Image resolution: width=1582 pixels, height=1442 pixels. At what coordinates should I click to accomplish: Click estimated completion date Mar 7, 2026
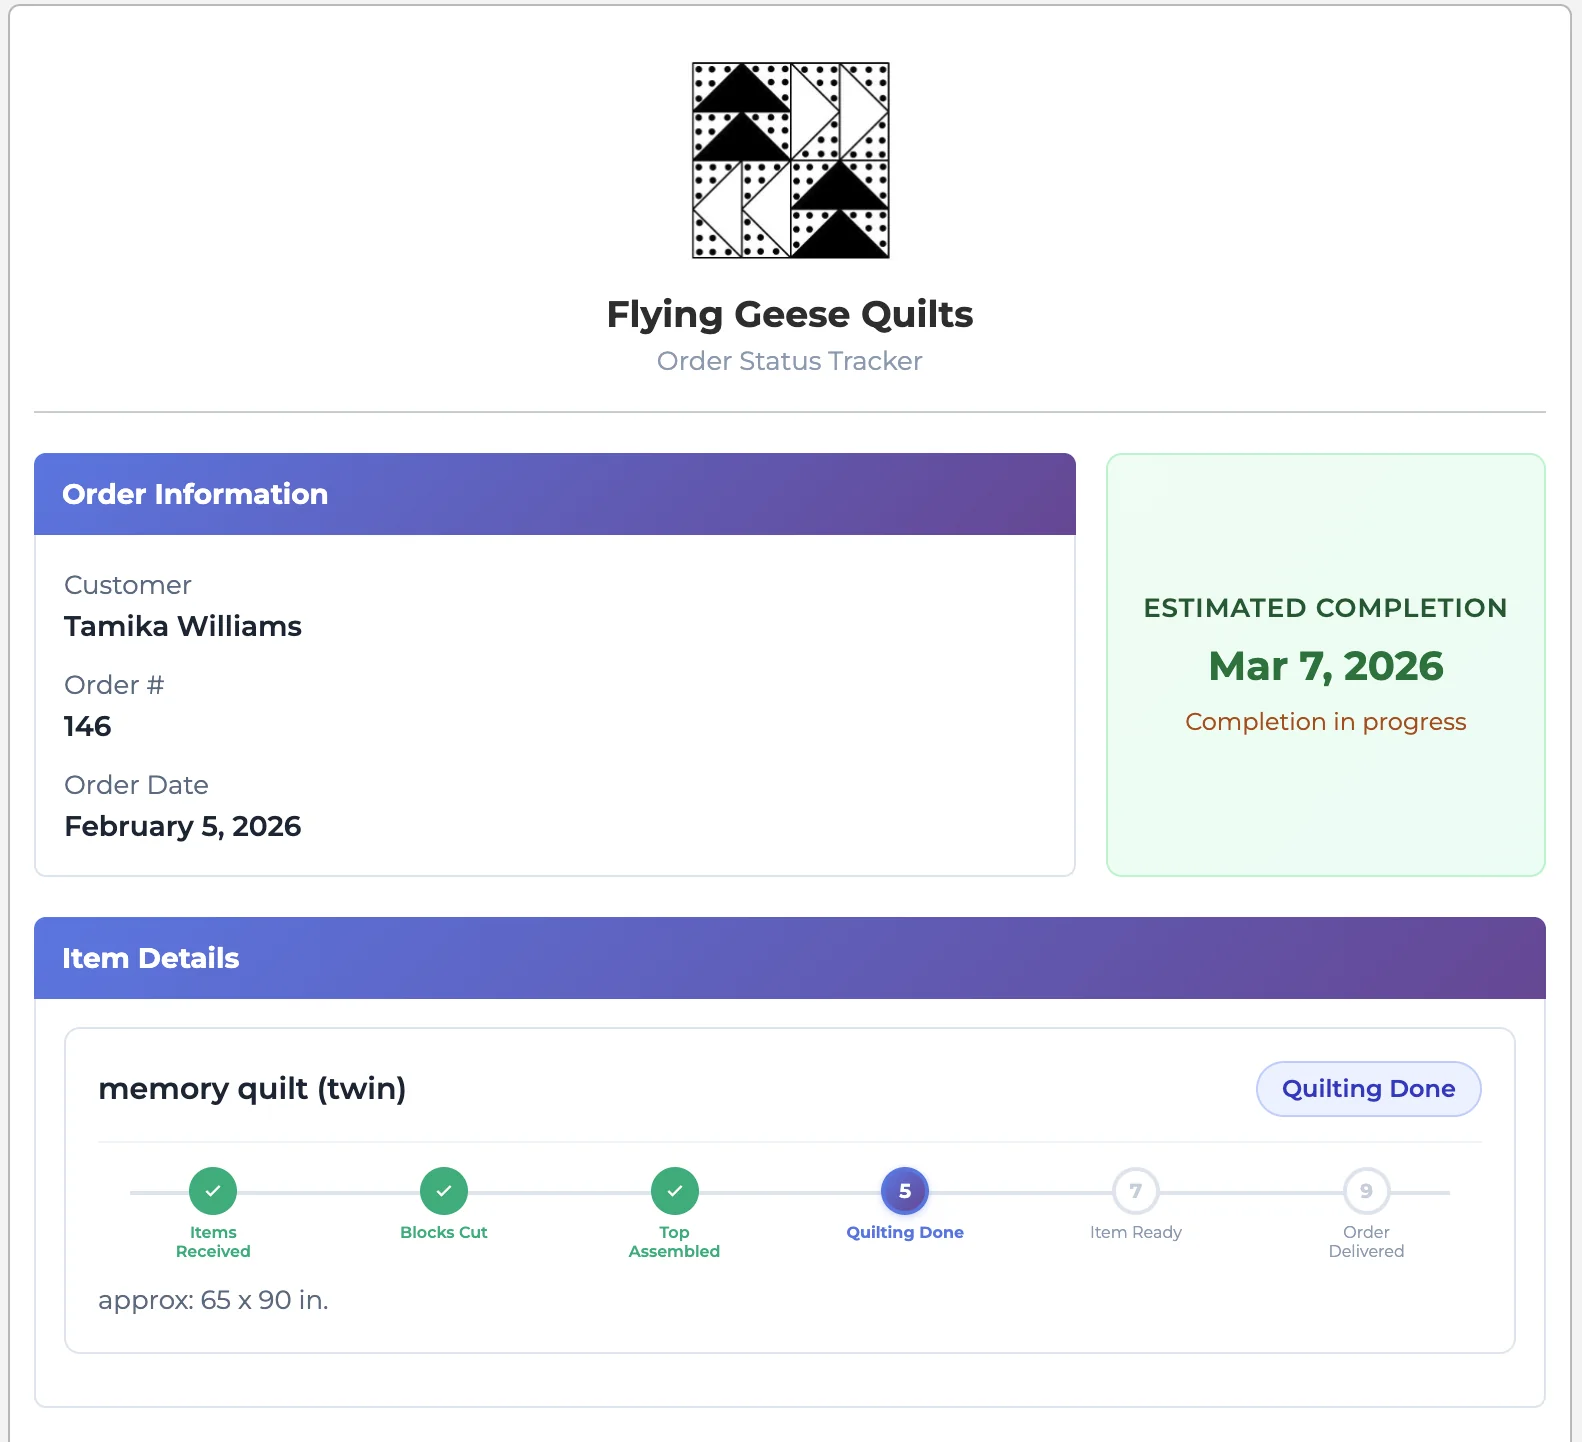(1326, 666)
